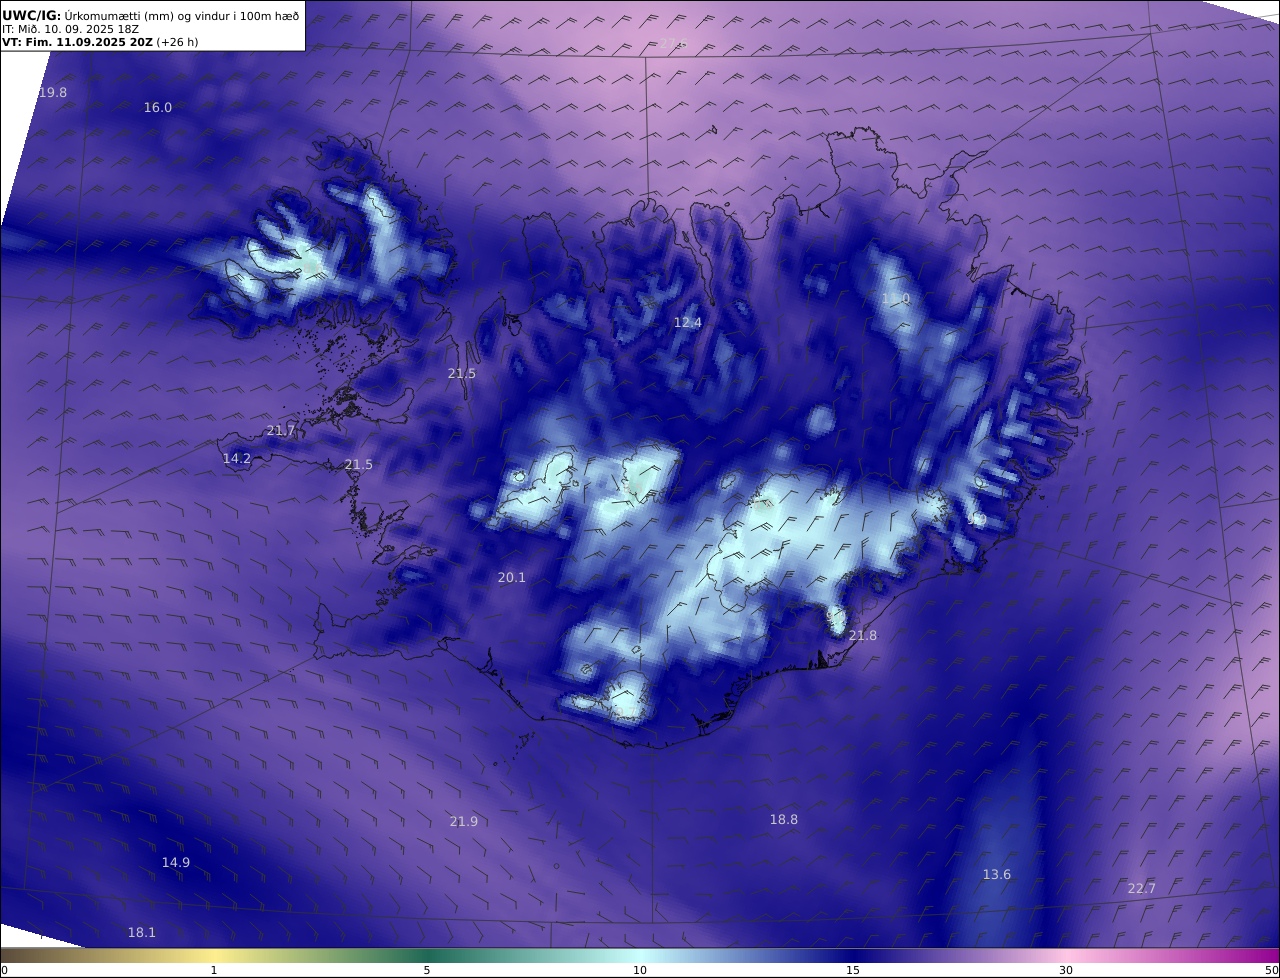Viewport: 1280px width, 978px height.
Task: Click the colorbar label 1
Action: pos(213,970)
